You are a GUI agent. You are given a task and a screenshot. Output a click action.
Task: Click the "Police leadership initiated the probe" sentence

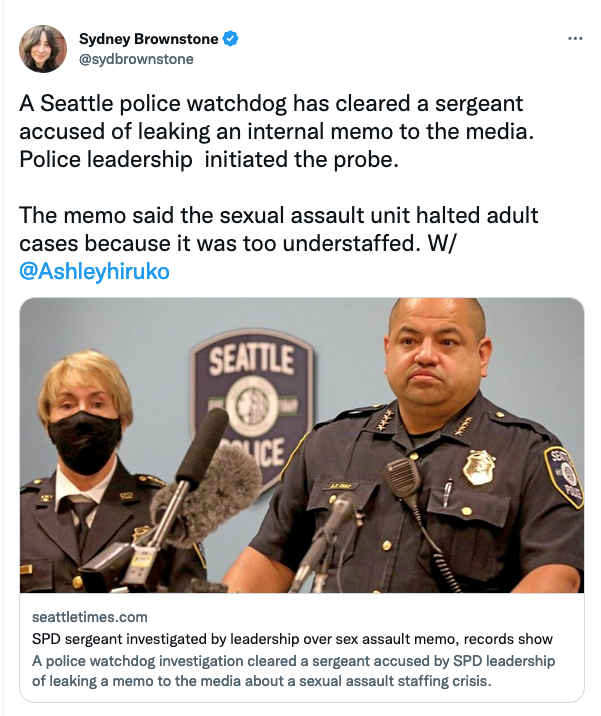tap(209, 159)
